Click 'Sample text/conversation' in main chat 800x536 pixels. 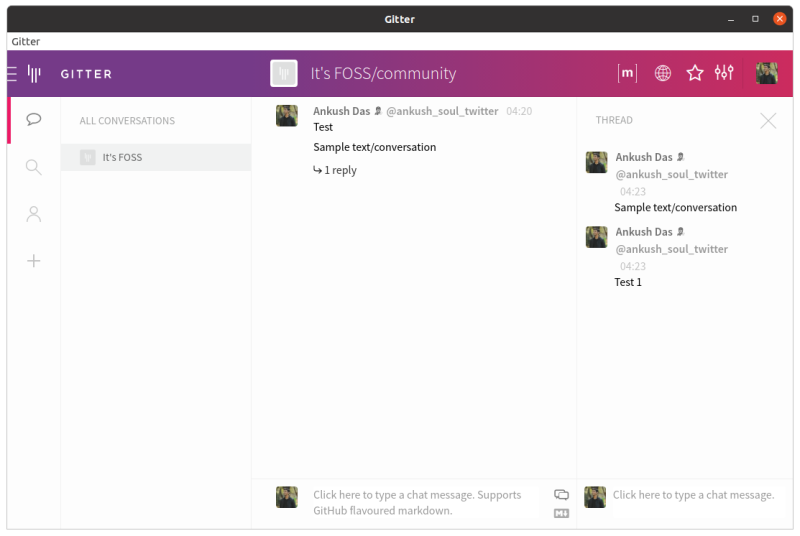click(x=374, y=147)
